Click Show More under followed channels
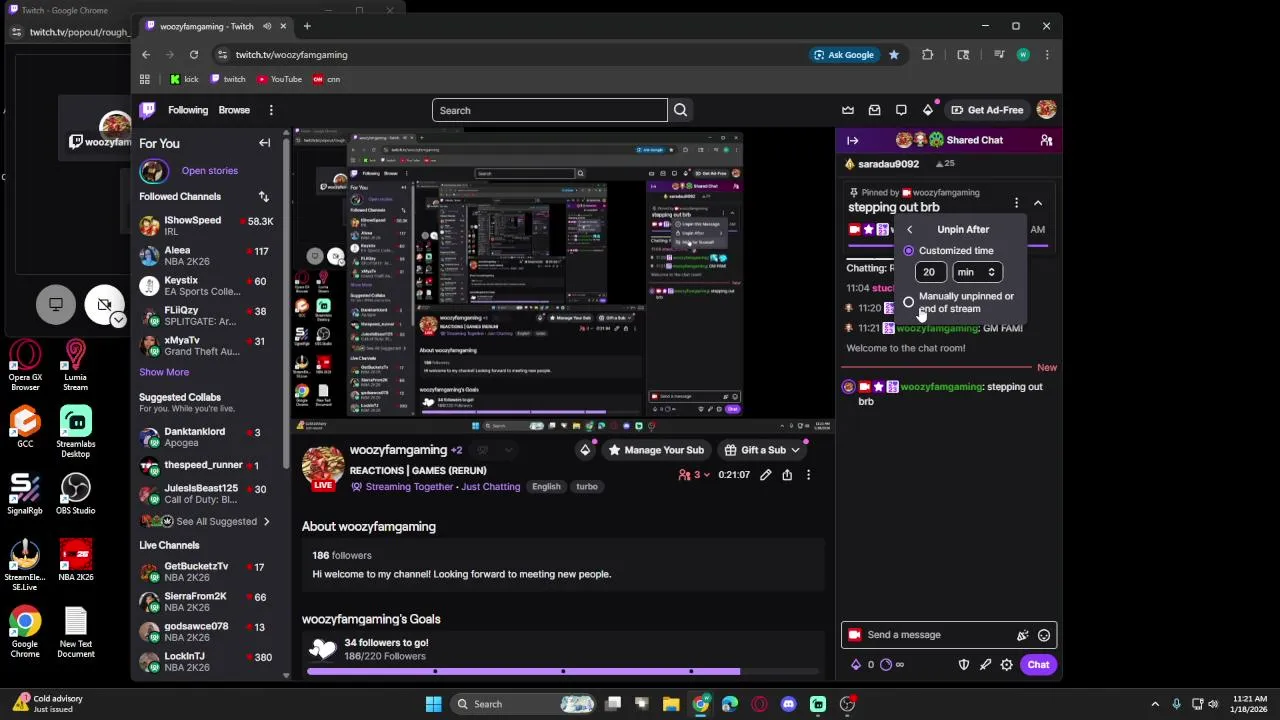This screenshot has width=1280, height=720. (x=164, y=372)
